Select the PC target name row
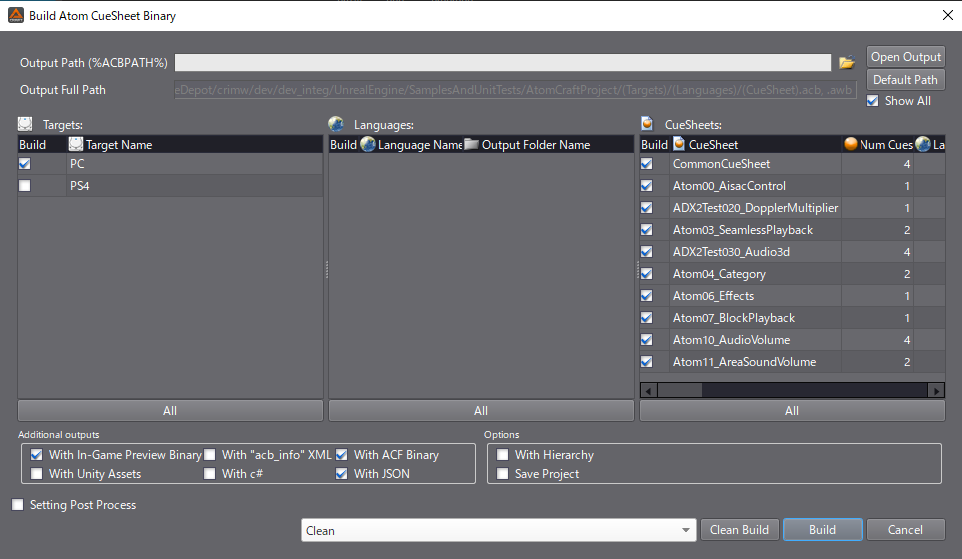Viewport: 962px width, 559px height. (x=194, y=164)
